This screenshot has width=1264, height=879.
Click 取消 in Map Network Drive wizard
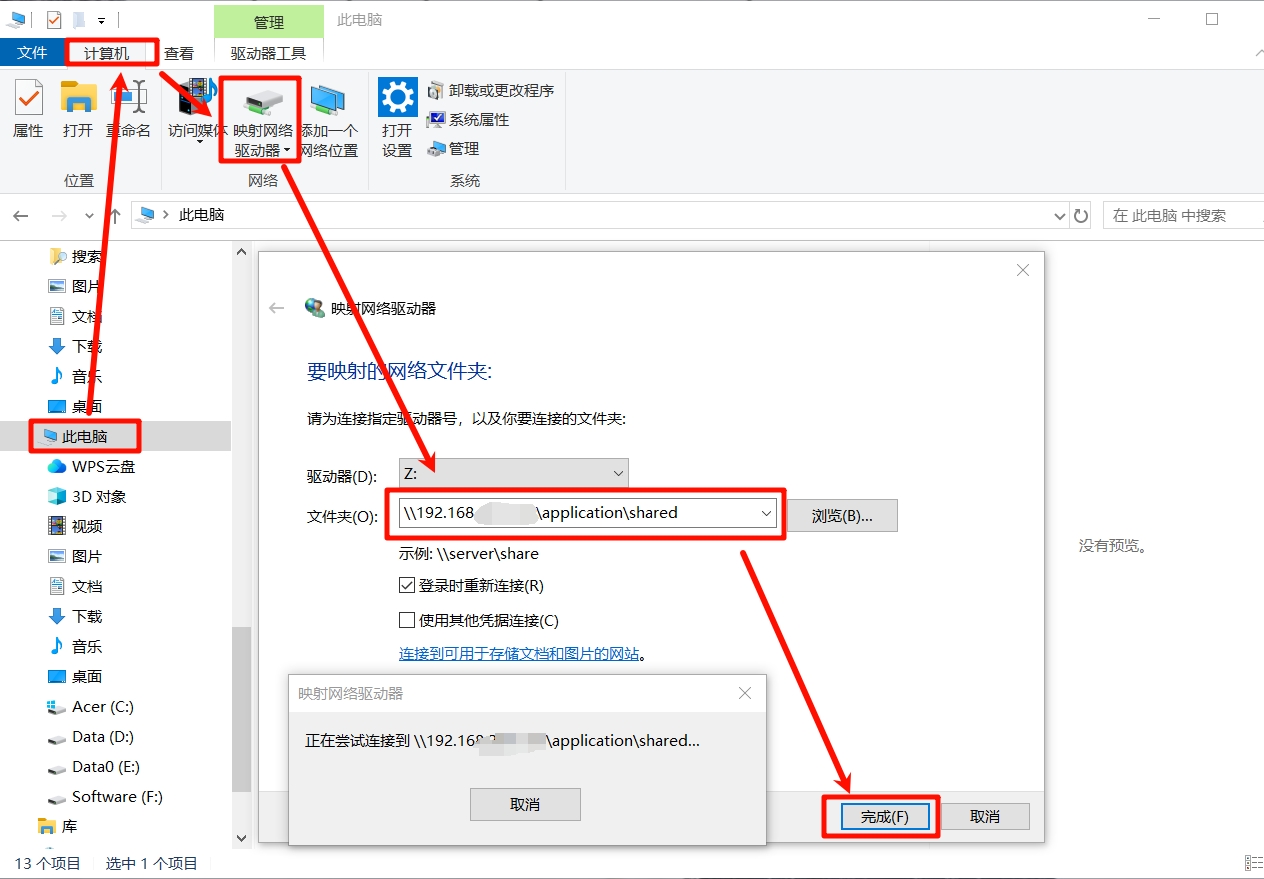click(x=985, y=816)
